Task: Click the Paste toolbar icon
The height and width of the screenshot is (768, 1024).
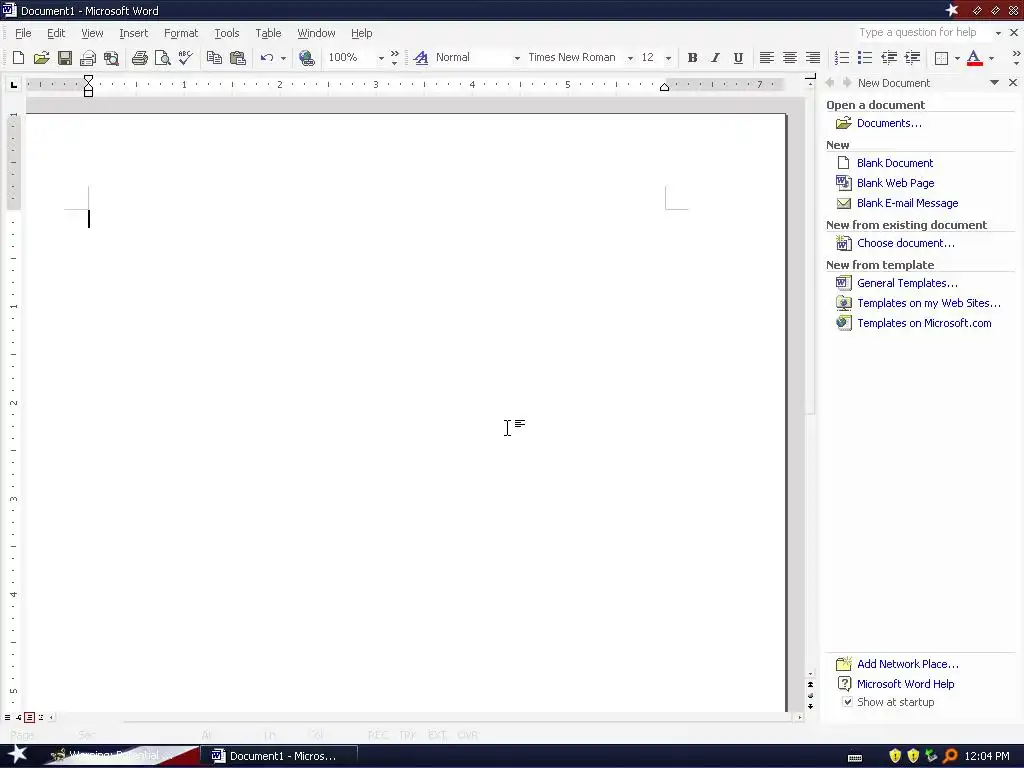Action: pyautogui.click(x=238, y=57)
